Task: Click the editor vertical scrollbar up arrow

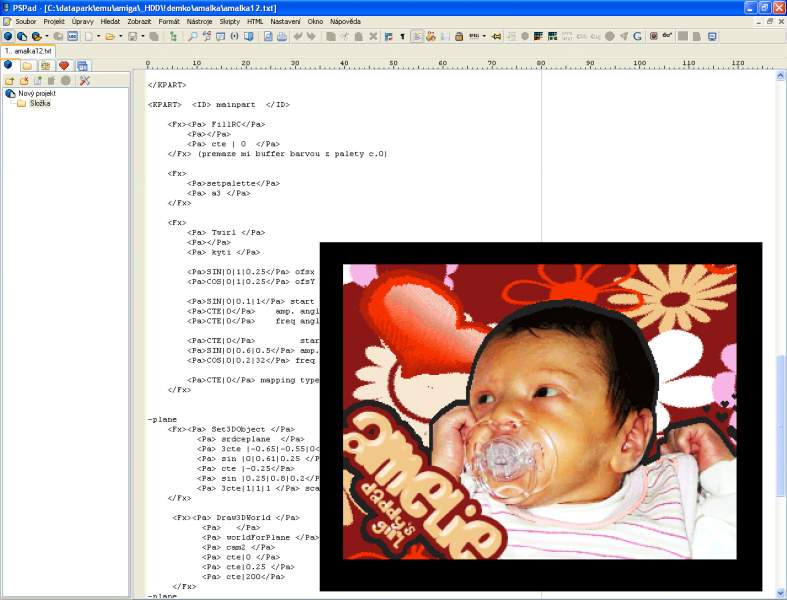Action: [x=781, y=76]
